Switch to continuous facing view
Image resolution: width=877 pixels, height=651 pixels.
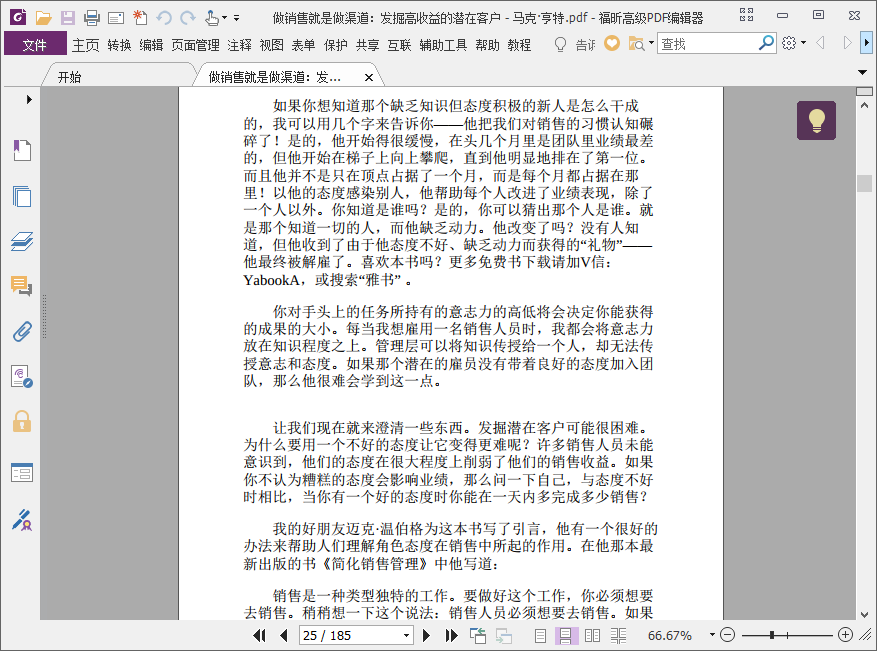[618, 636]
